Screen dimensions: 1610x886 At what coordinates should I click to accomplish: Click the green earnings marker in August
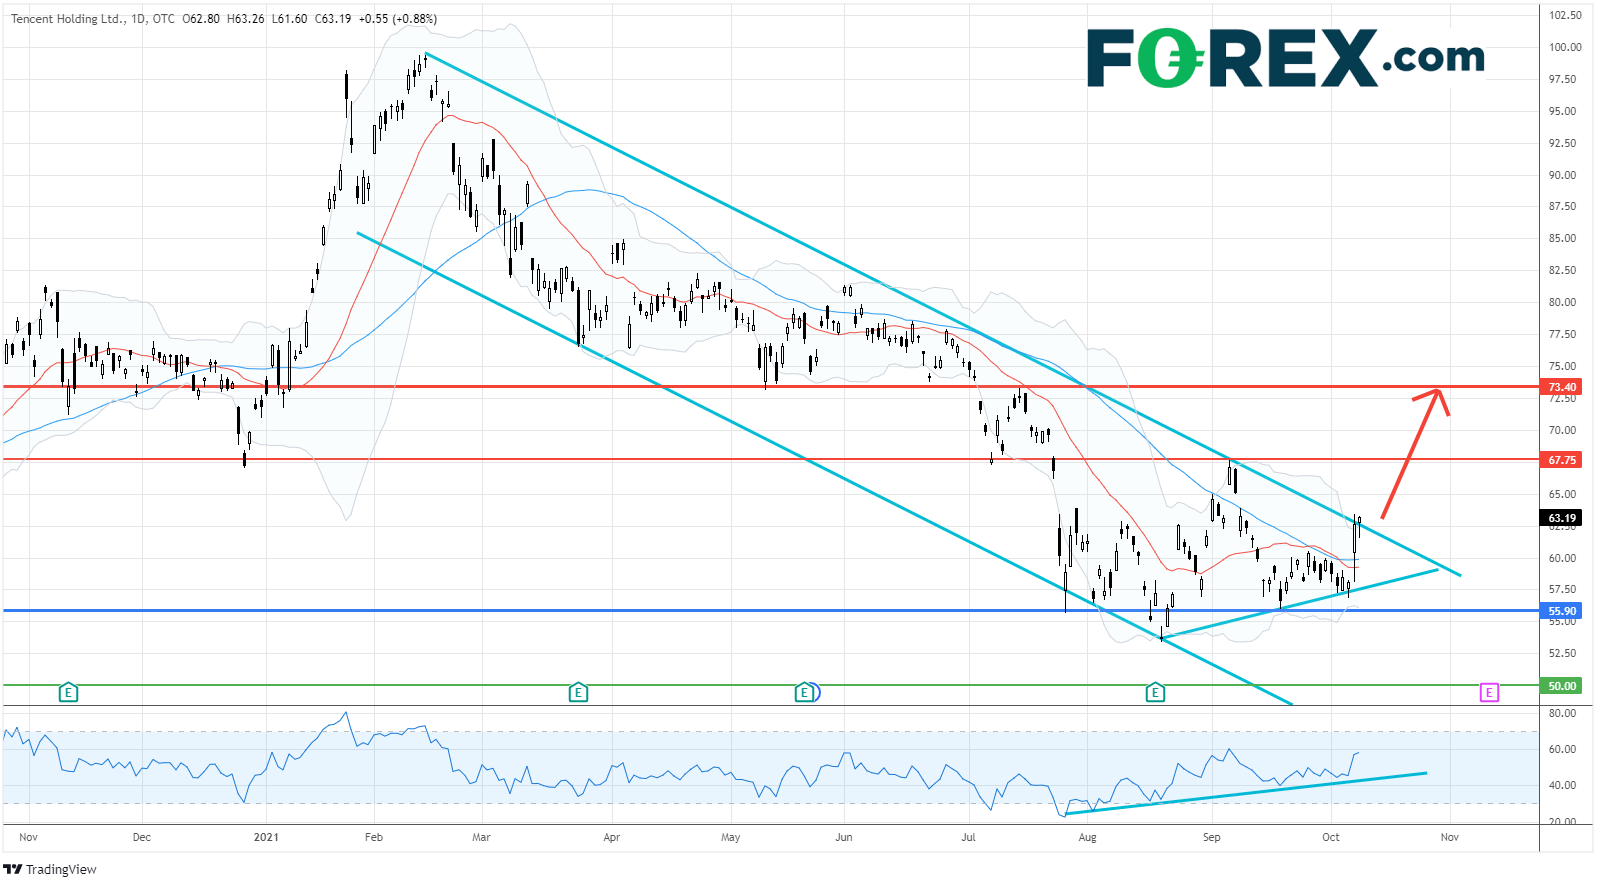(x=1155, y=692)
